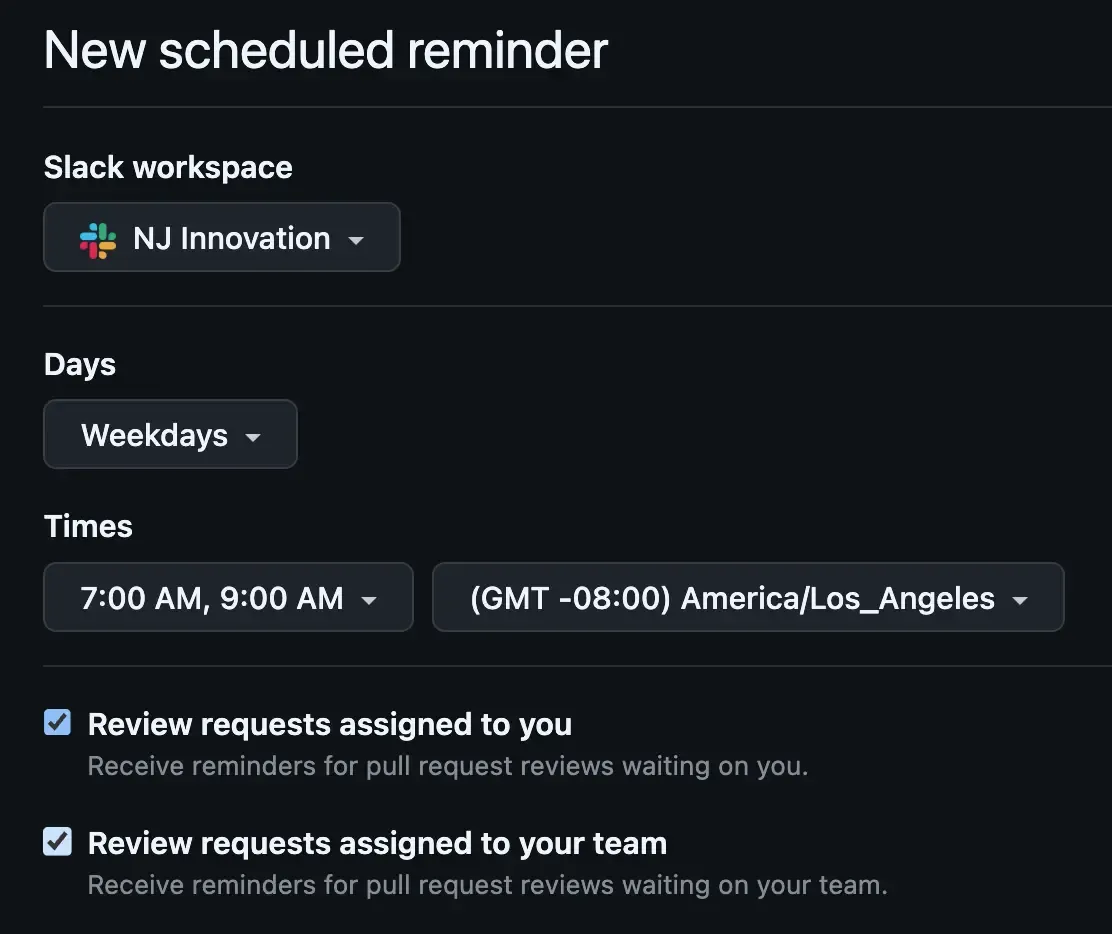Disable Review requests assigned to your team
The width and height of the screenshot is (1112, 934).
click(57, 841)
